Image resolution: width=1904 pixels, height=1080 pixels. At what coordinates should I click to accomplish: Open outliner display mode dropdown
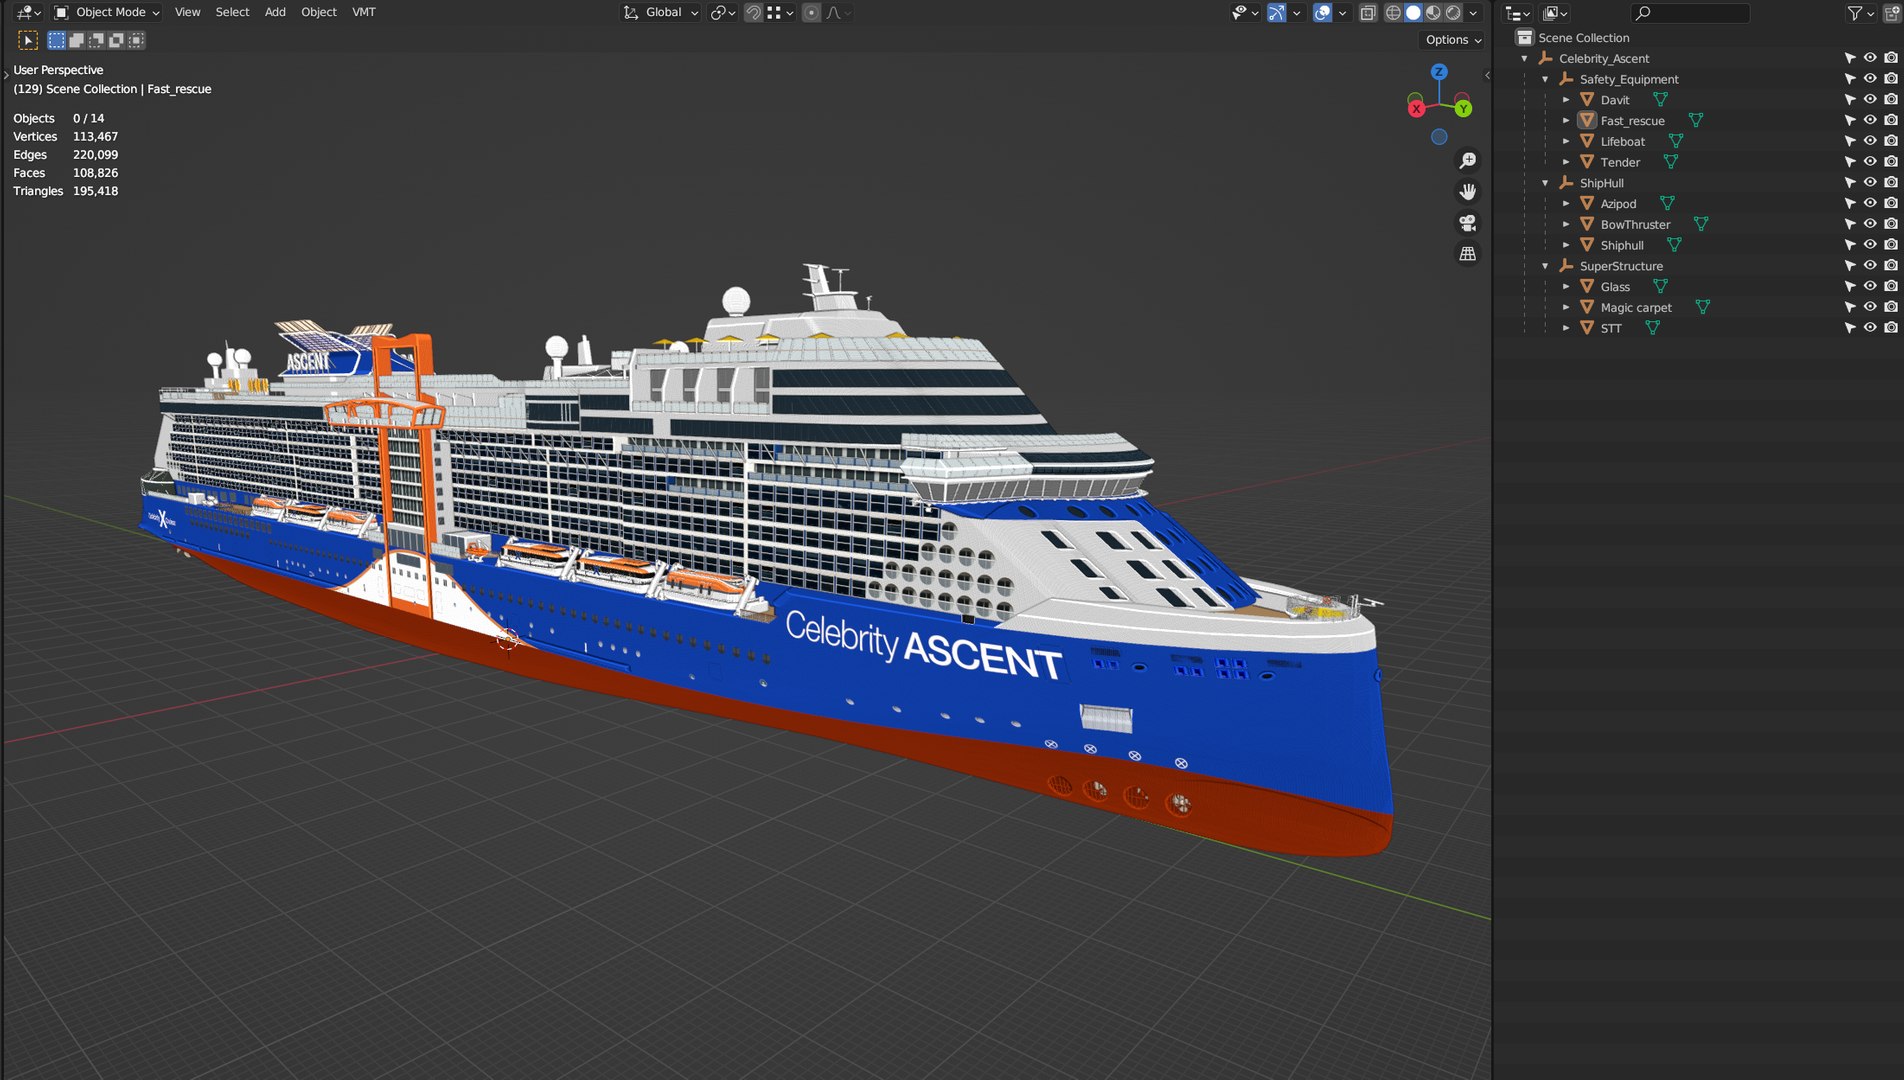tap(1554, 12)
